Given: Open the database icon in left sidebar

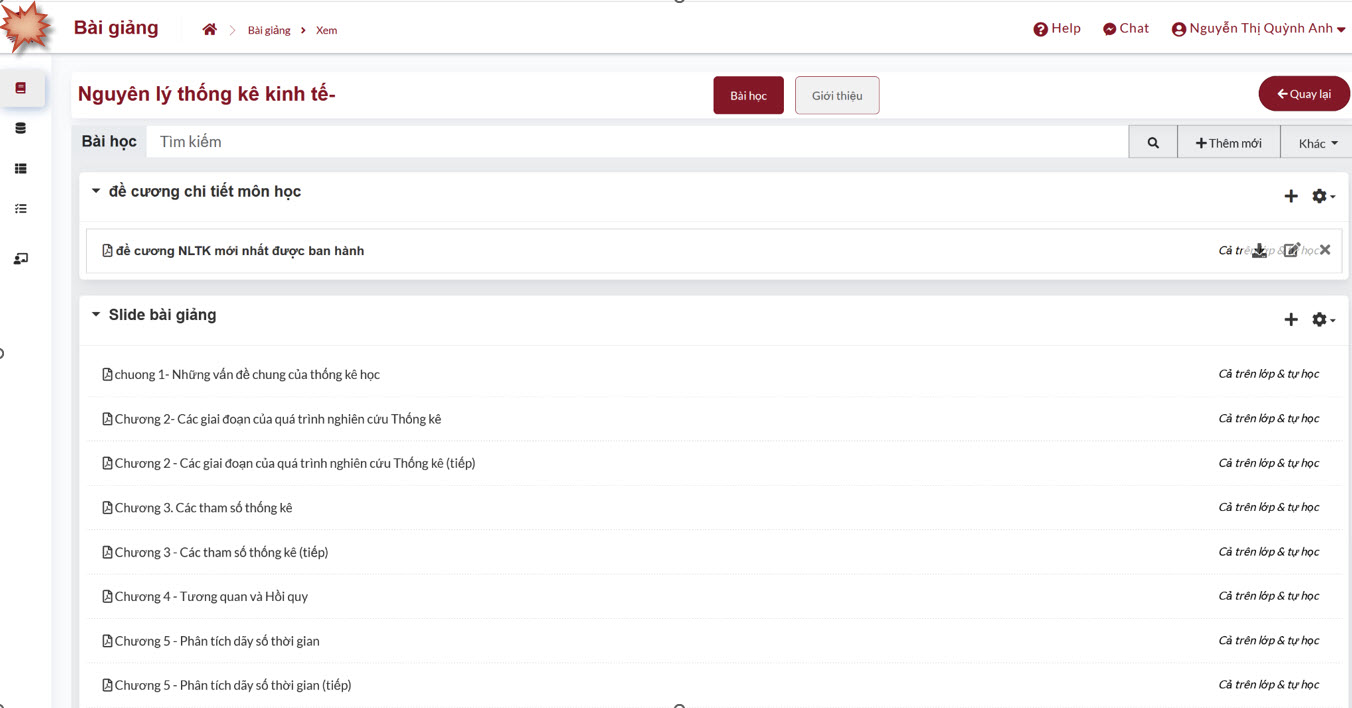Looking at the screenshot, I should click(x=21, y=129).
